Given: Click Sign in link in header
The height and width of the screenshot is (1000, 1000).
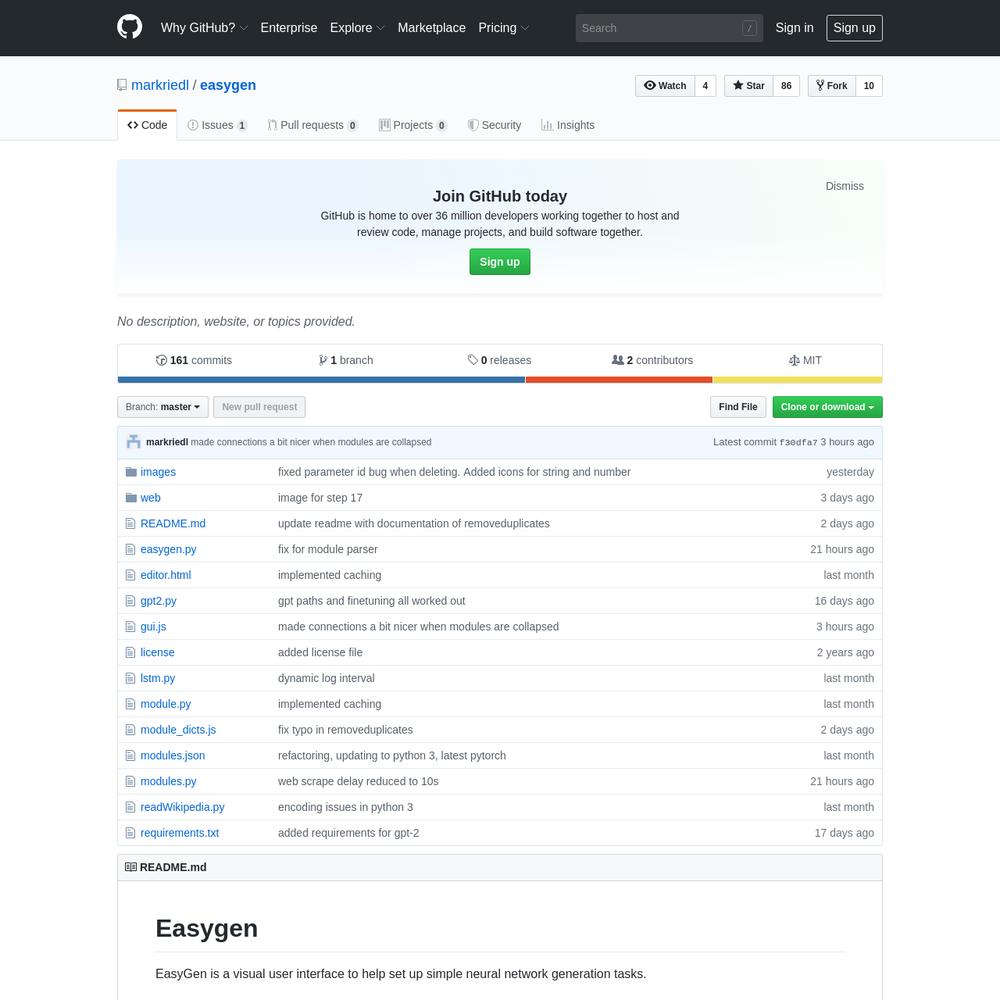Looking at the screenshot, I should [794, 28].
